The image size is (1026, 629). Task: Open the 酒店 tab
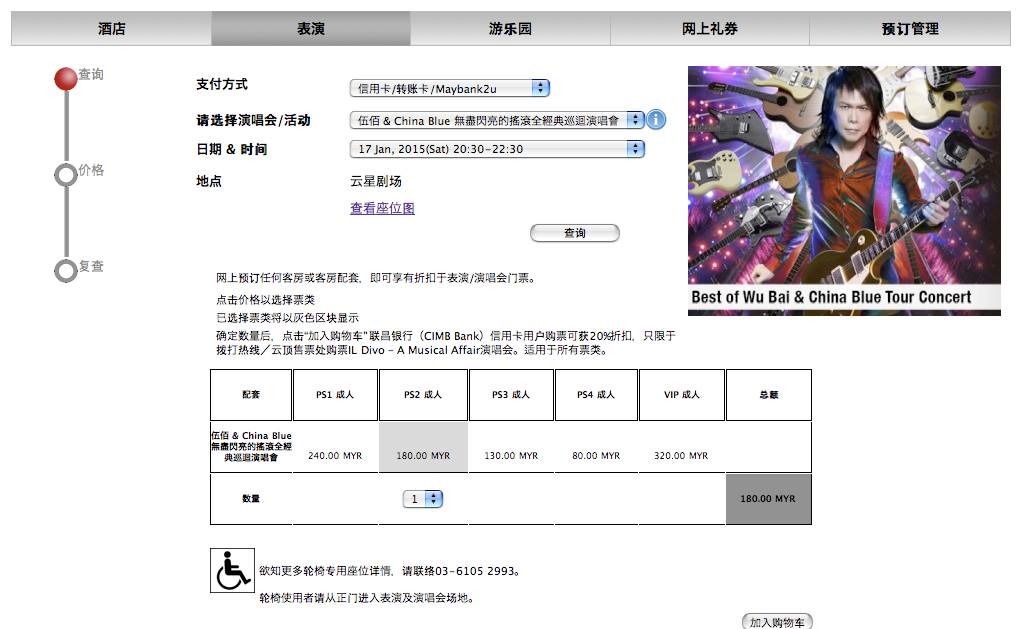click(111, 28)
